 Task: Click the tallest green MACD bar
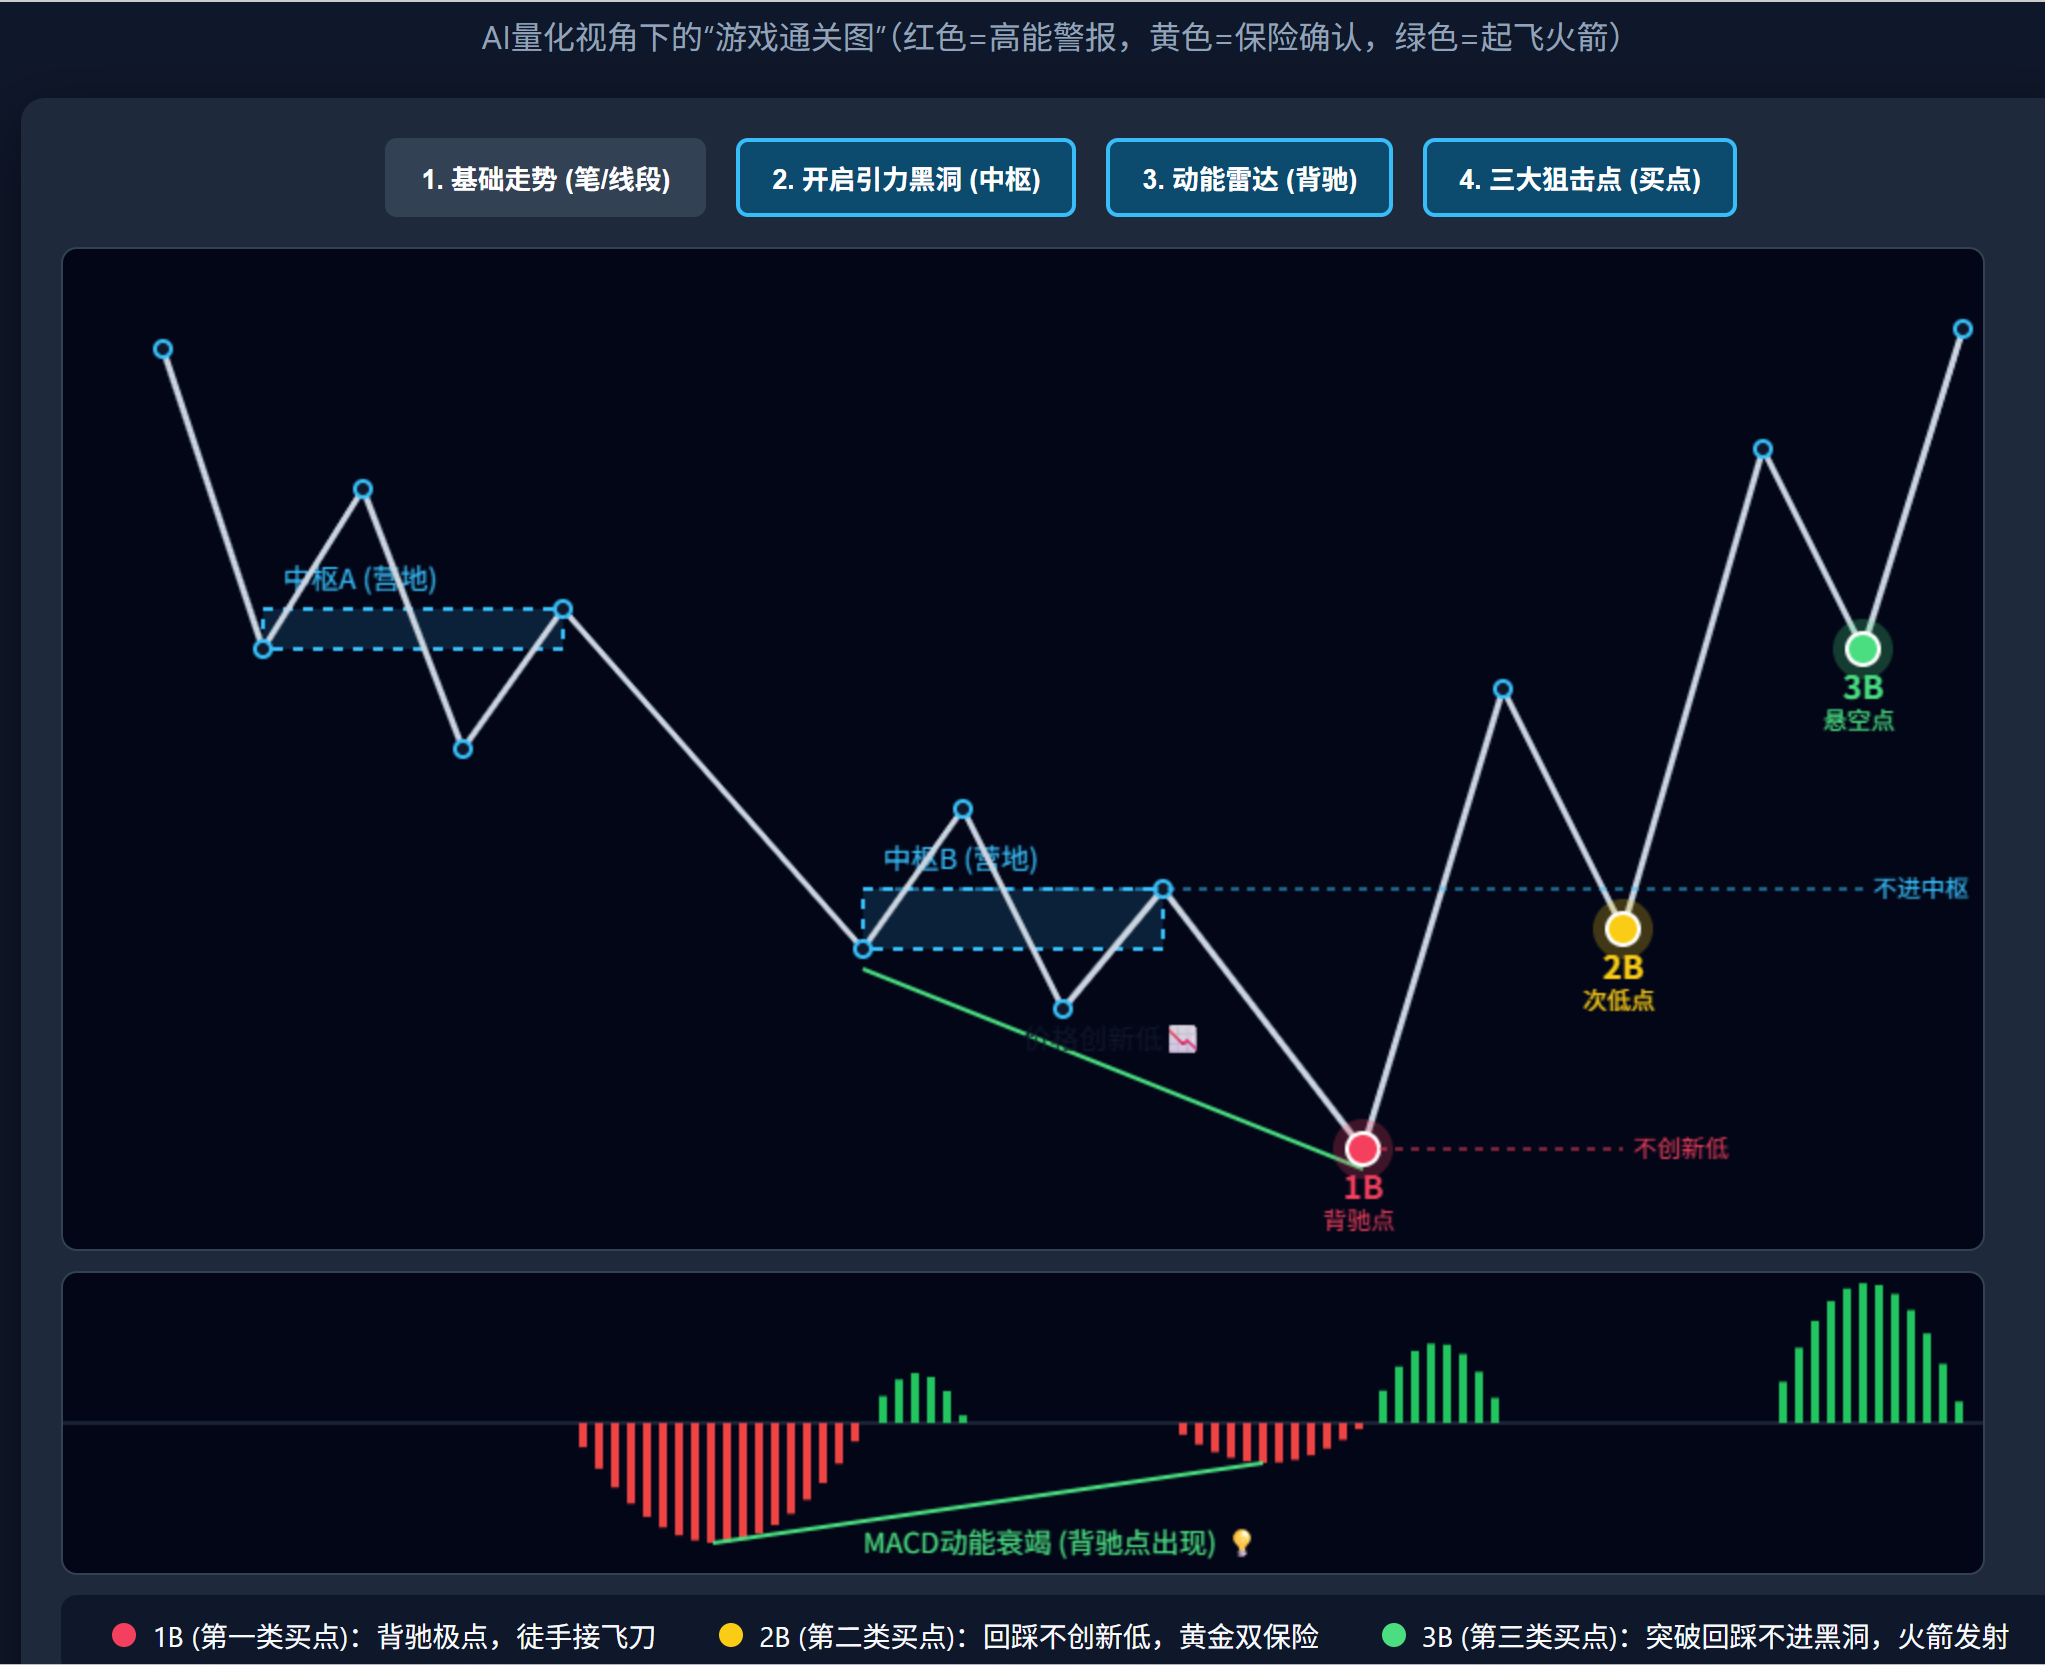click(1863, 1352)
